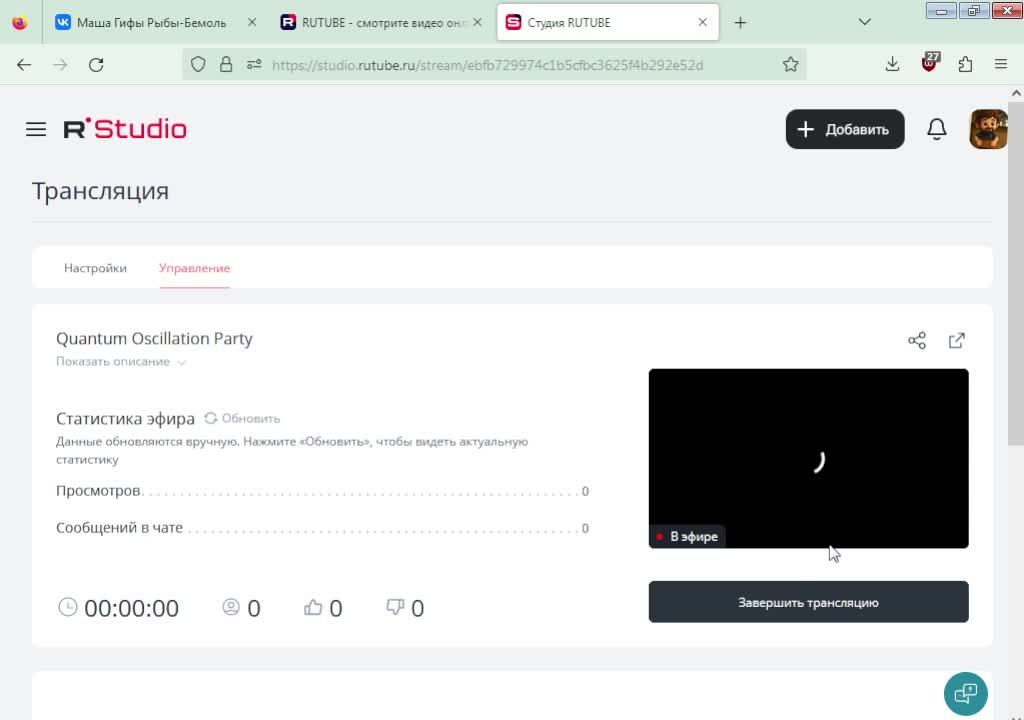
Task: Click the Добавить button
Action: pyautogui.click(x=845, y=129)
